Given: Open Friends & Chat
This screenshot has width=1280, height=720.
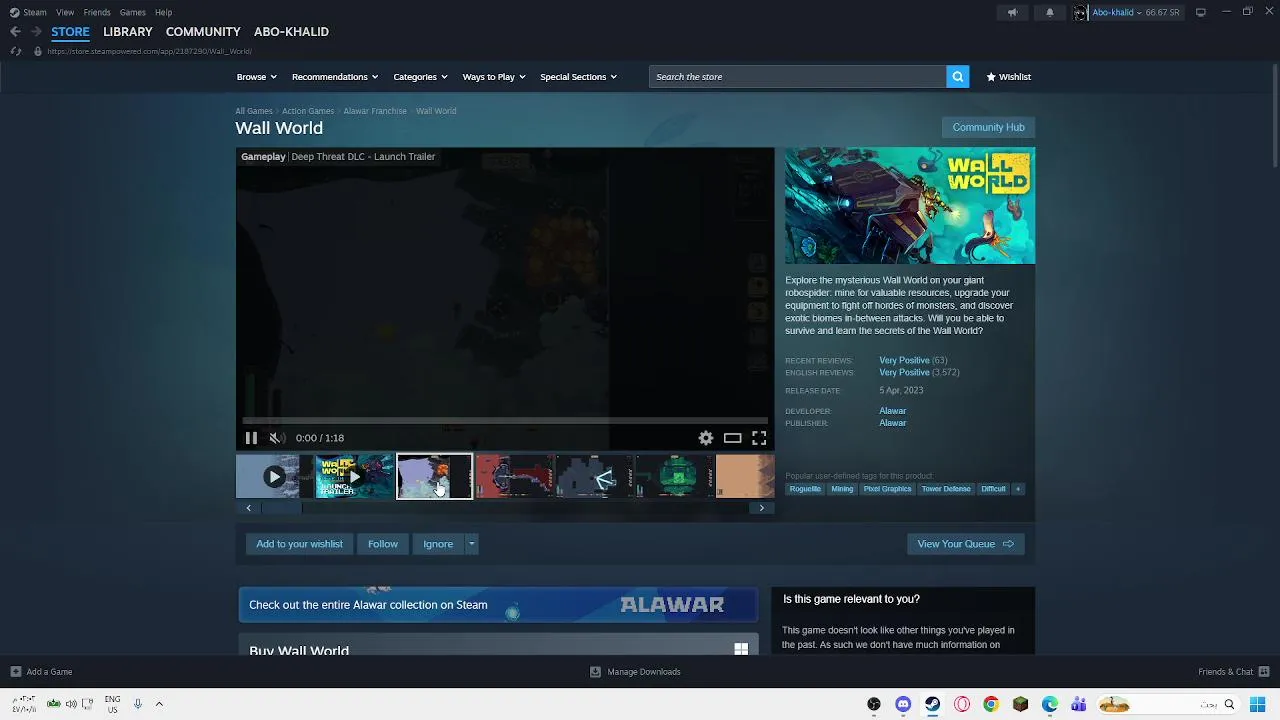Looking at the screenshot, I should pyautogui.click(x=1234, y=672).
